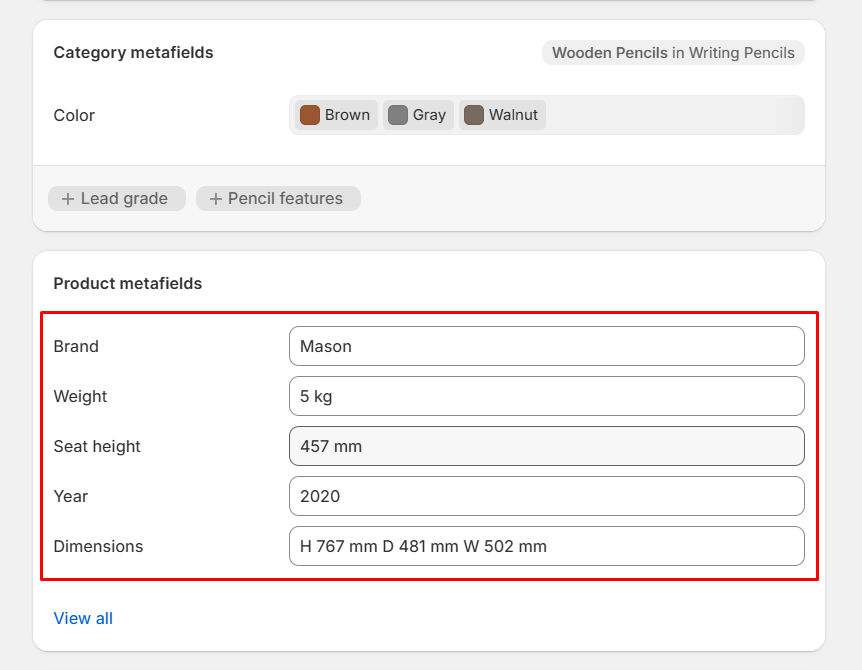862x670 pixels.
Task: Click the Brand metafield label
Action: coord(76,346)
